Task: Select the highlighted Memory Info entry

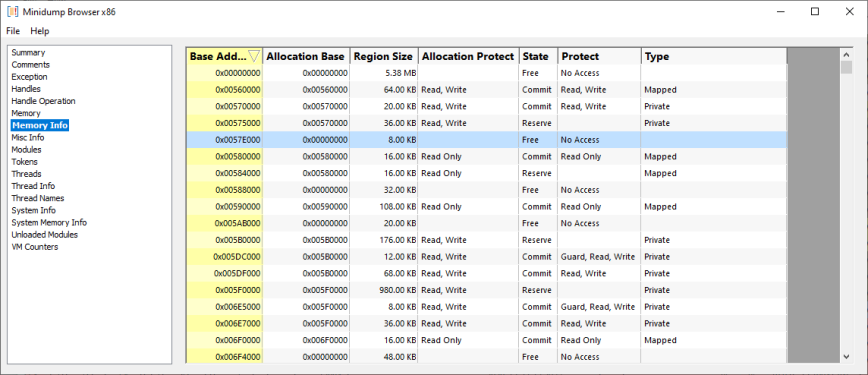Action: point(40,126)
